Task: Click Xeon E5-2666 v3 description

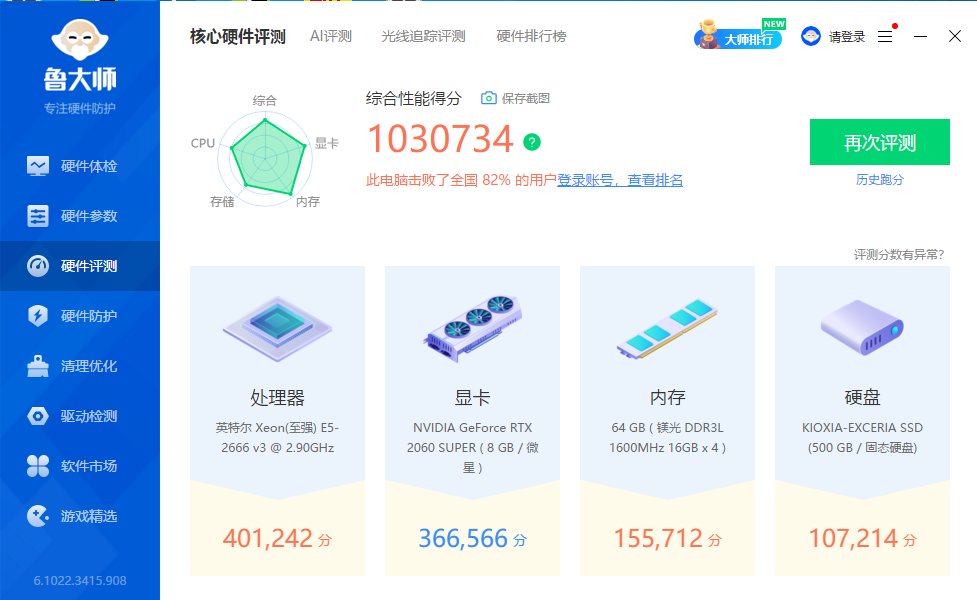Action: (x=277, y=437)
